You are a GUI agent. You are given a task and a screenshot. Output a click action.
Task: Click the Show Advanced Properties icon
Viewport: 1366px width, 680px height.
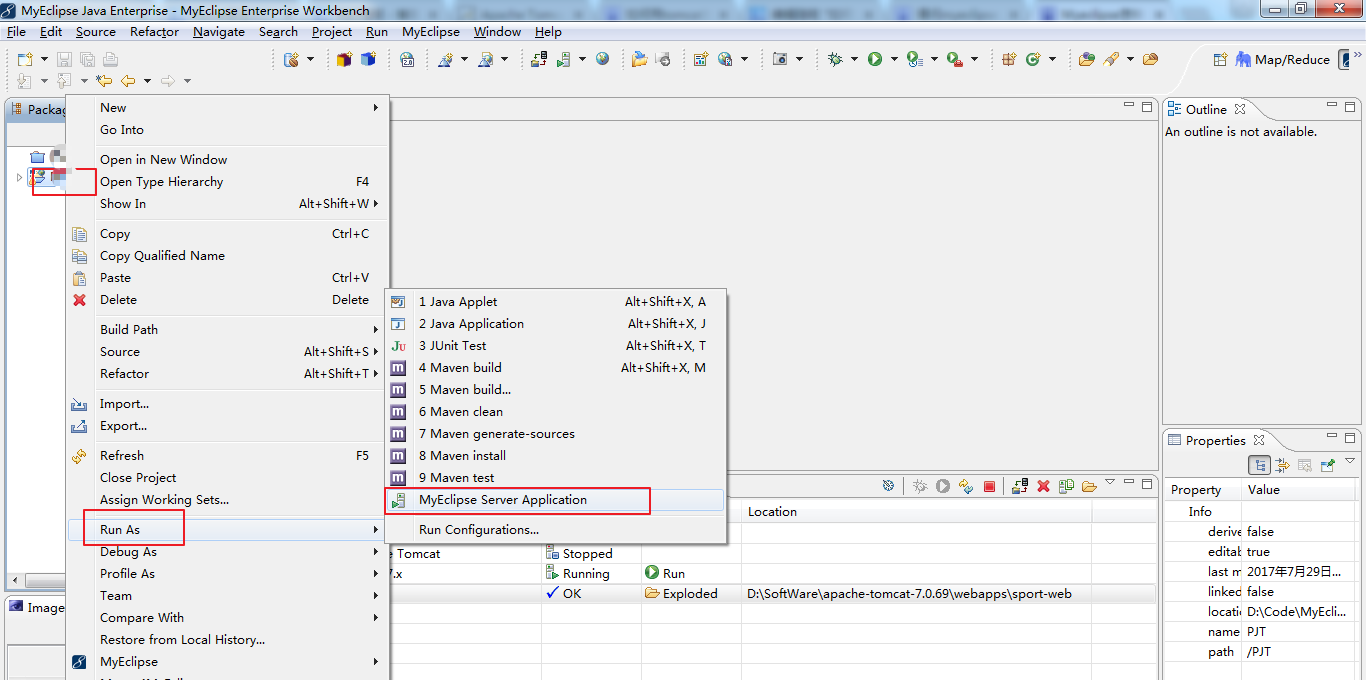coord(1282,465)
